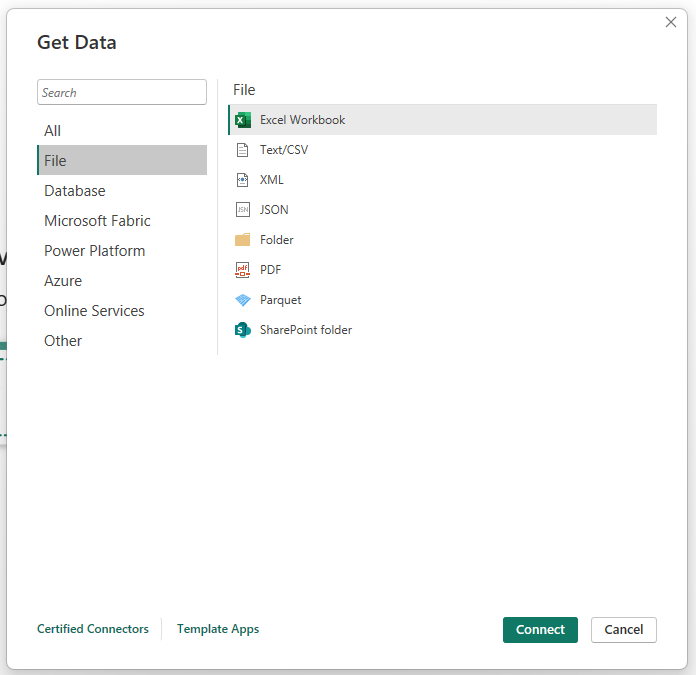Open the Online Services category
The height and width of the screenshot is (675, 696).
point(122,311)
